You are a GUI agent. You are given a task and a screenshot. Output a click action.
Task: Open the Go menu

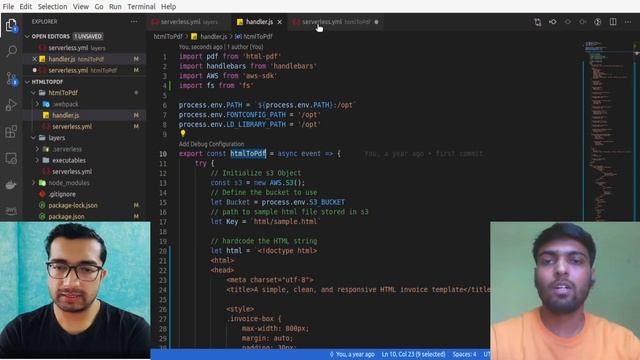(x=99, y=7)
